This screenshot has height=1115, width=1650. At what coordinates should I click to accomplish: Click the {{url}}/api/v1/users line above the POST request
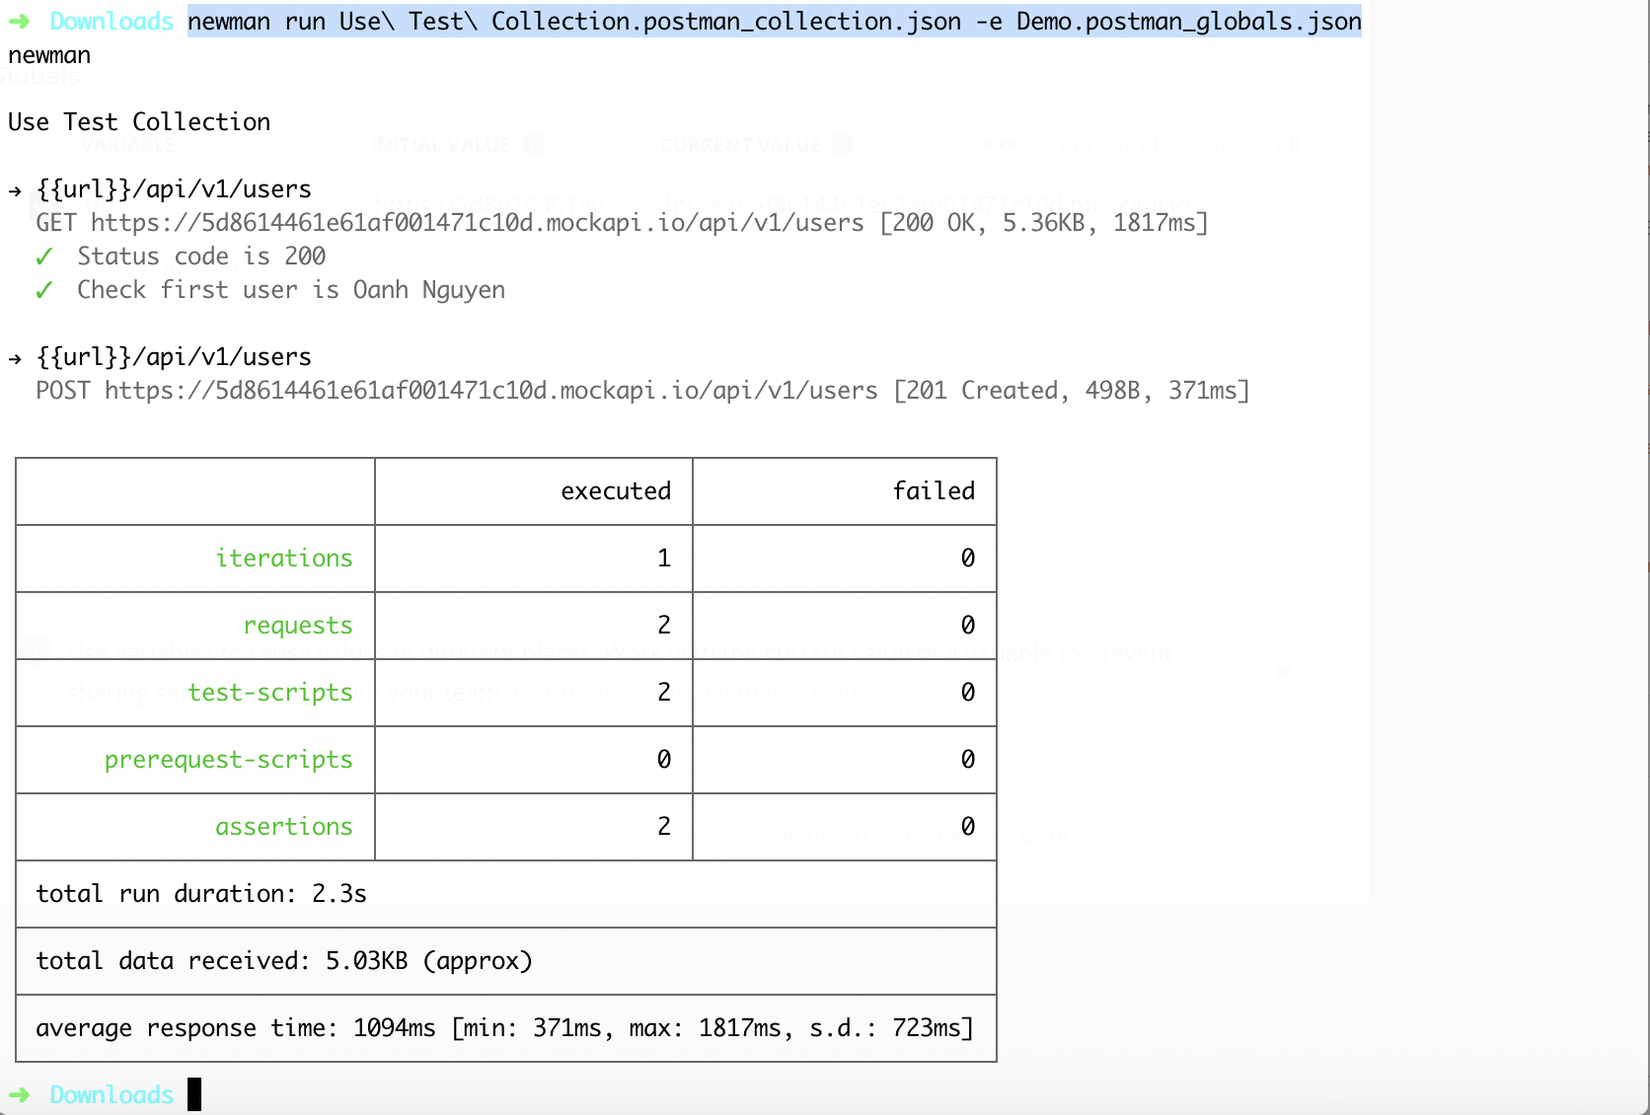(x=174, y=357)
